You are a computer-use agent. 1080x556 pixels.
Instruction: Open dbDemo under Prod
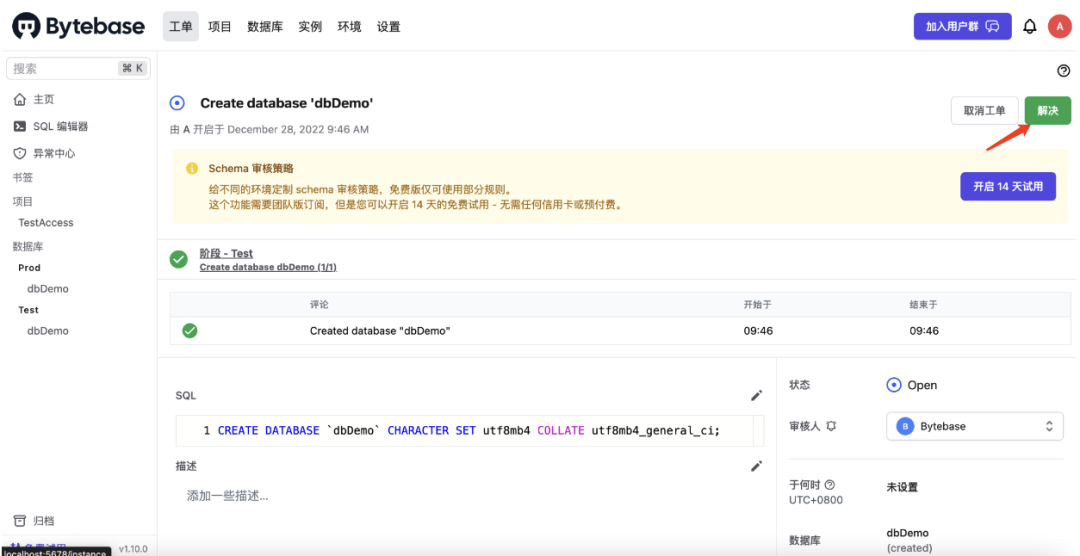48,289
